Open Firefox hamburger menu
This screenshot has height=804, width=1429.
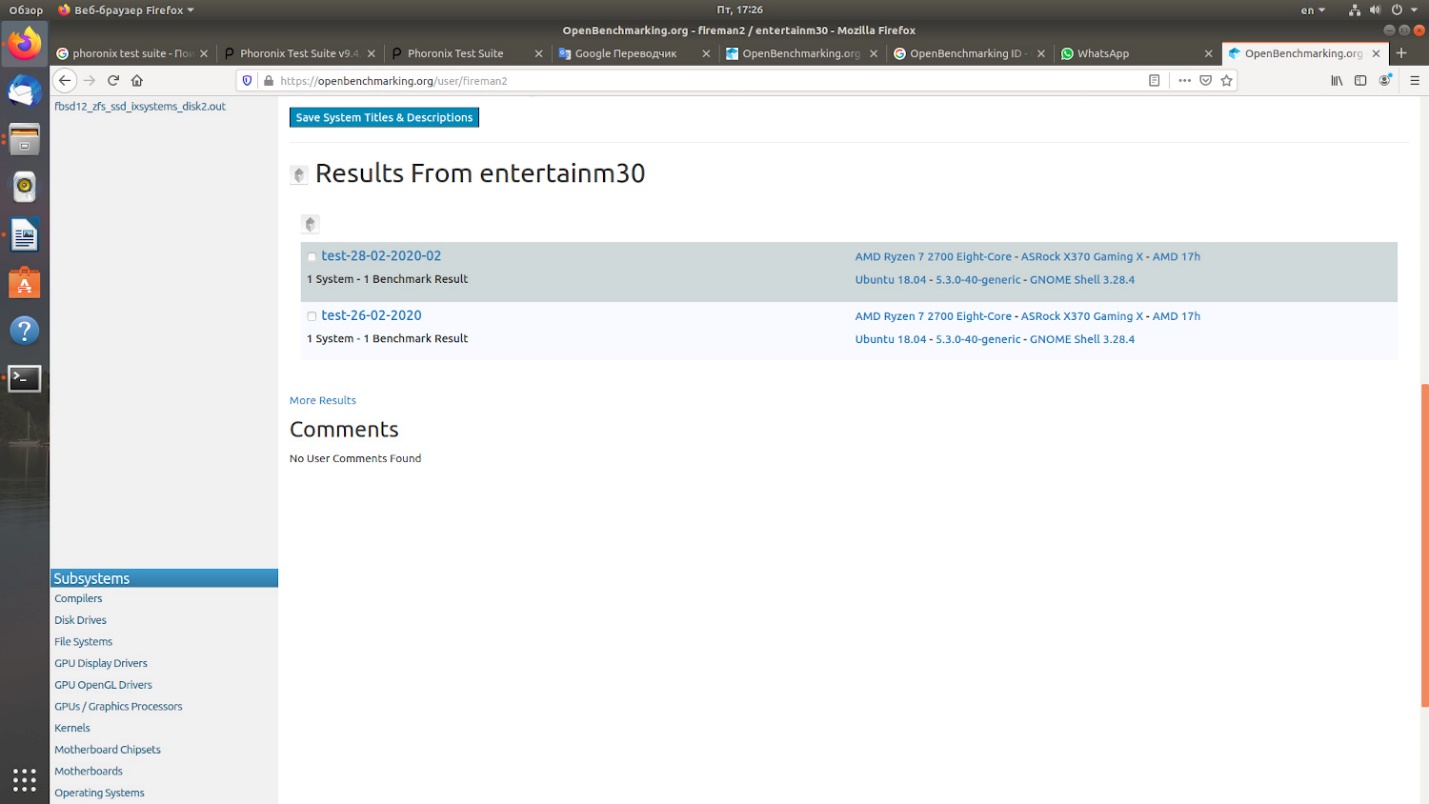(1414, 80)
